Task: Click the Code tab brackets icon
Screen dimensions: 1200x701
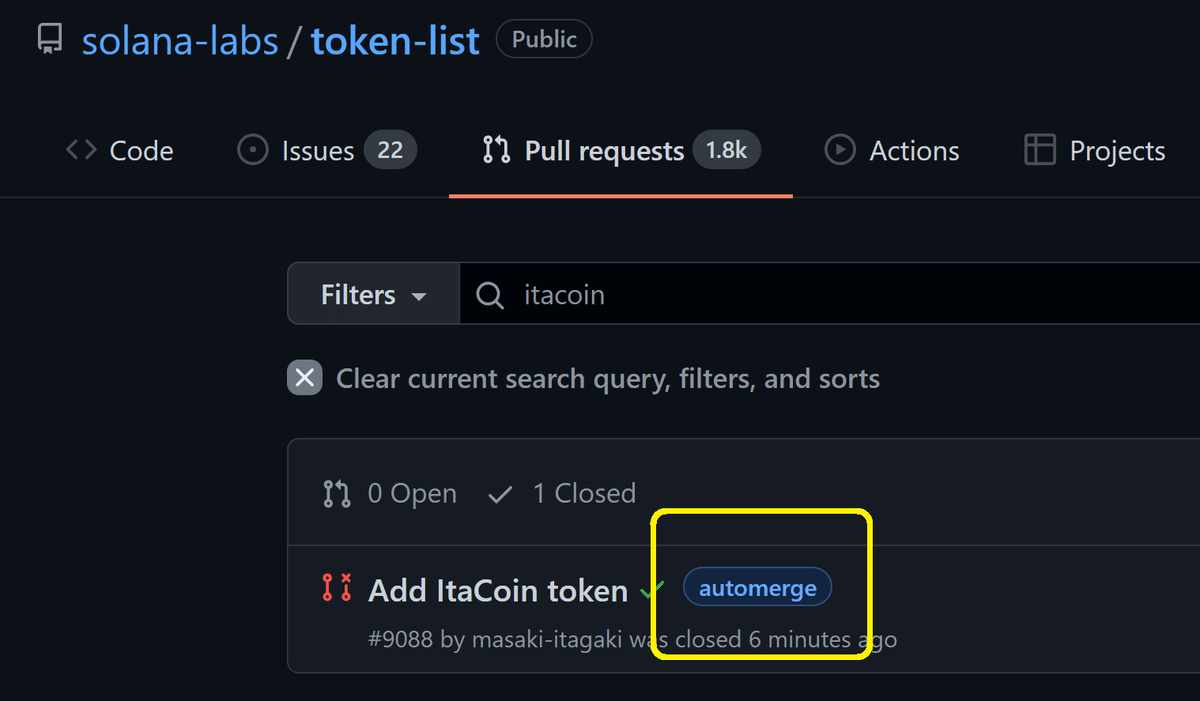Action: [x=81, y=151]
